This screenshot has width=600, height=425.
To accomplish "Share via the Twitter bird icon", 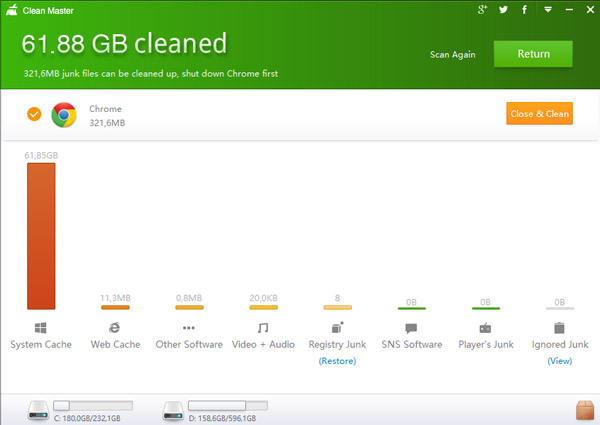I will tap(503, 10).
